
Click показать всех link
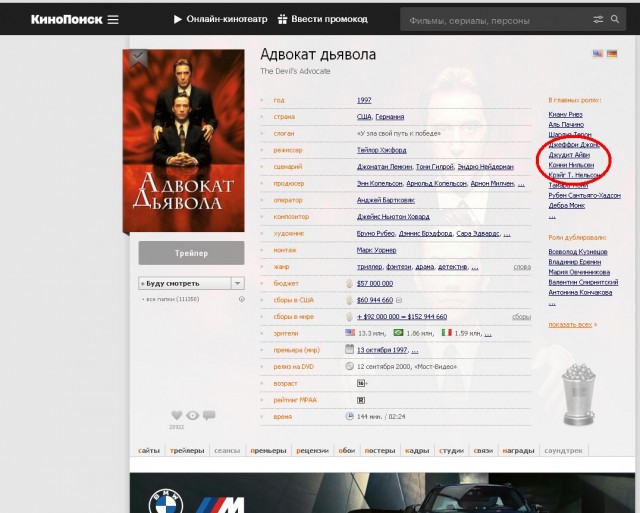coord(570,325)
